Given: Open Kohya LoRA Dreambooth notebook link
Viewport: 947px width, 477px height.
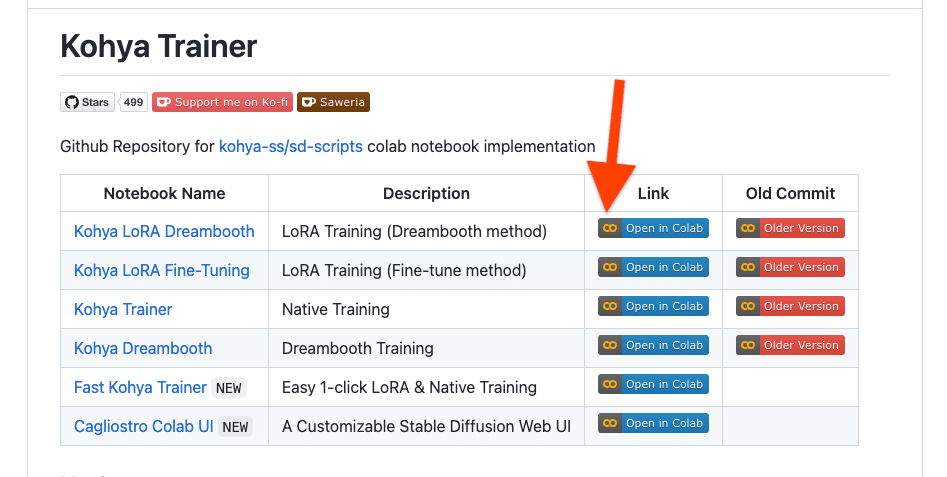Looking at the screenshot, I should (164, 231).
